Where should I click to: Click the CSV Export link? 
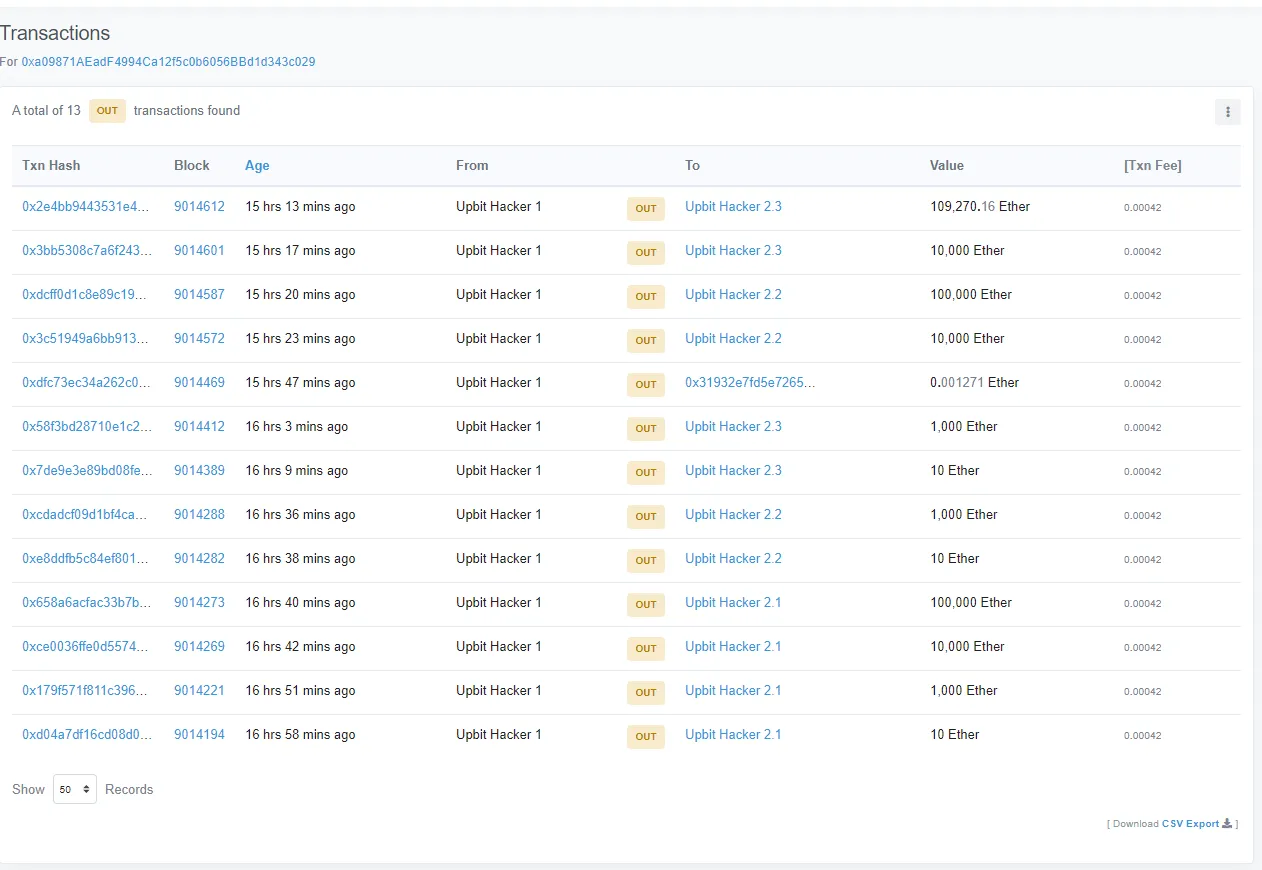click(x=1190, y=824)
